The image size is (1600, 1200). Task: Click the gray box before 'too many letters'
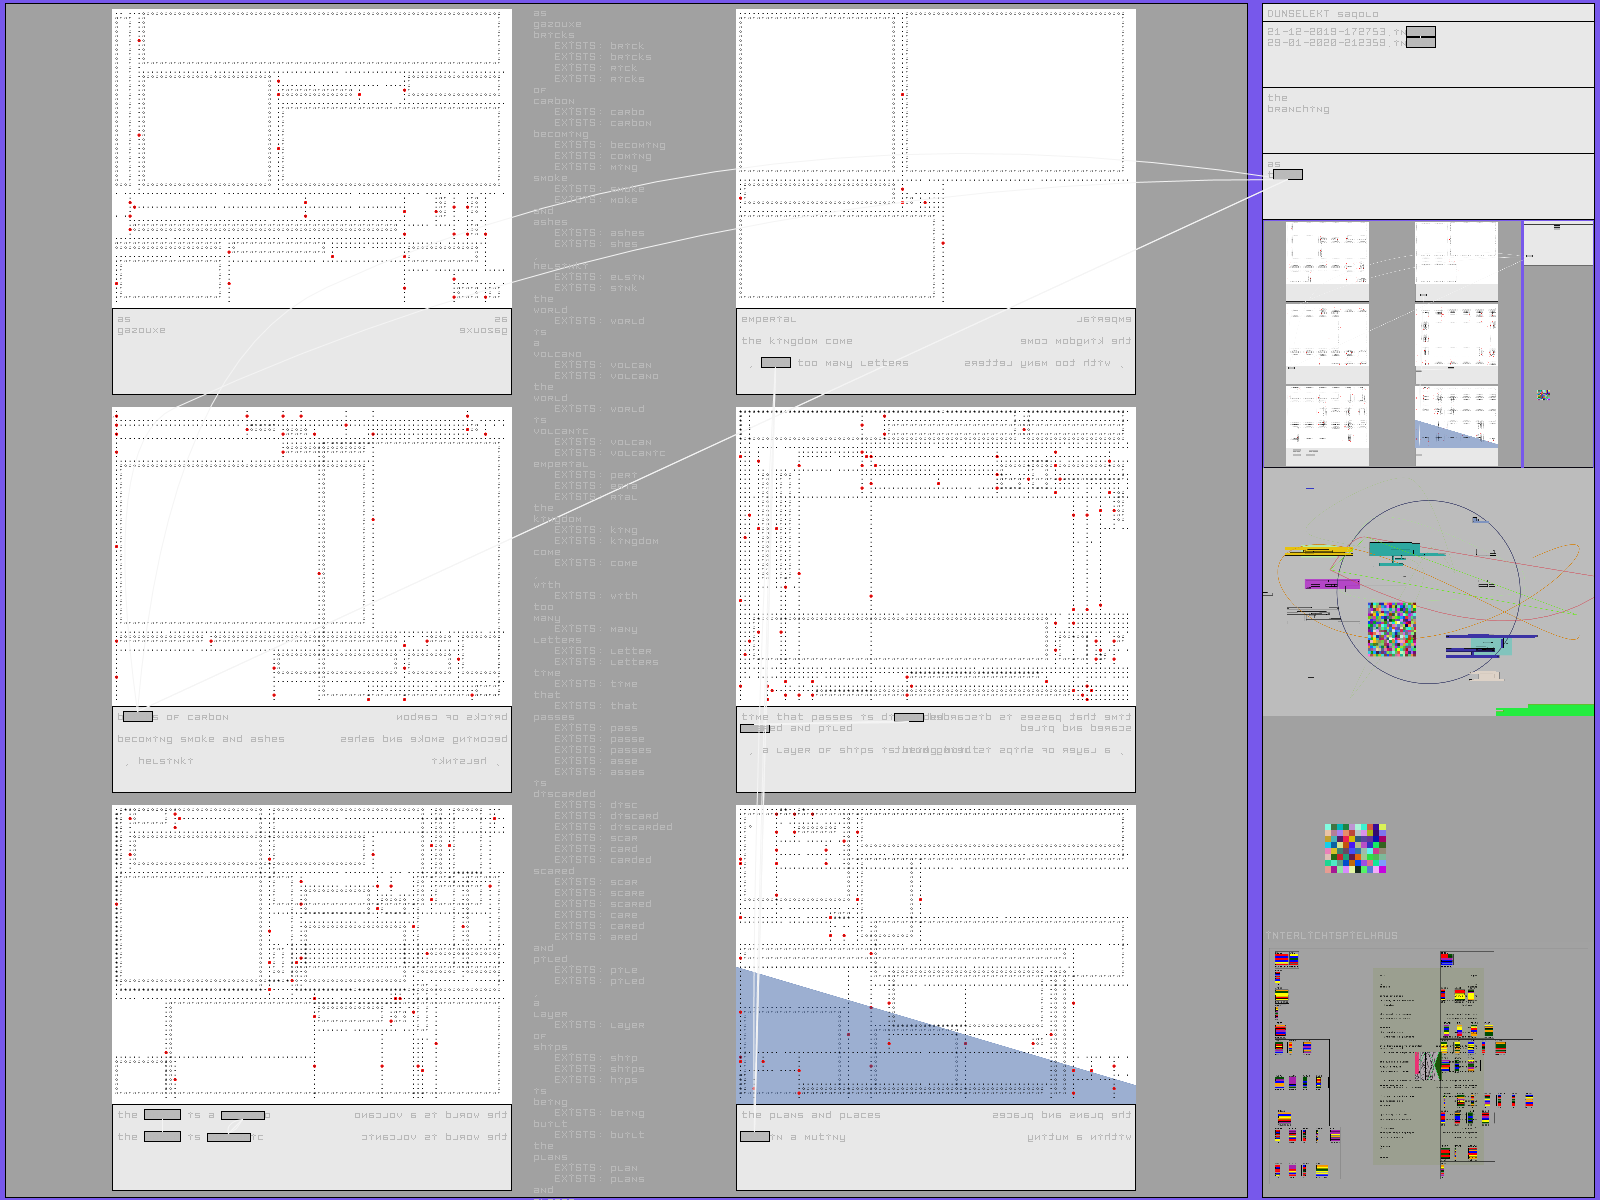coord(775,363)
